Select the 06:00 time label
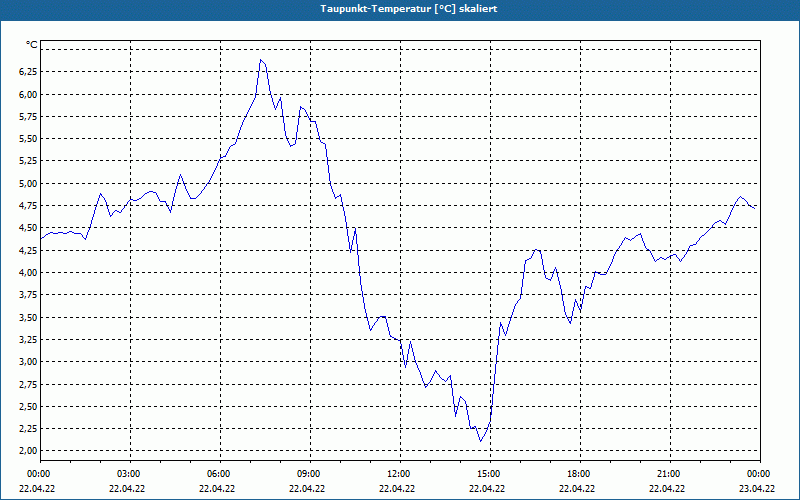The height and width of the screenshot is (500, 800). 220,474
